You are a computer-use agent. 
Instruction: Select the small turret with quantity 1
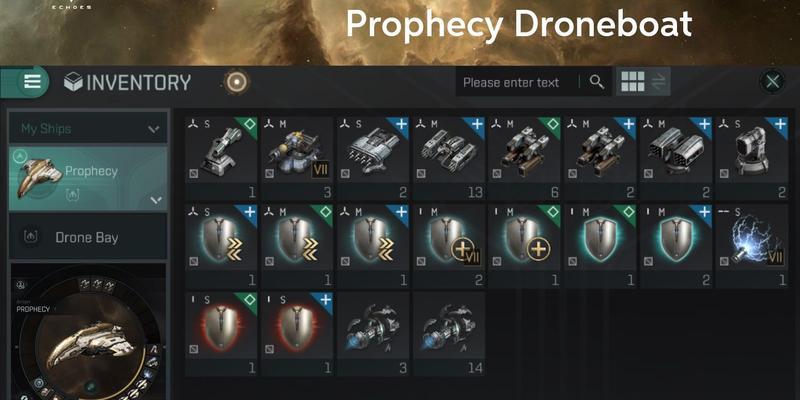221,158
